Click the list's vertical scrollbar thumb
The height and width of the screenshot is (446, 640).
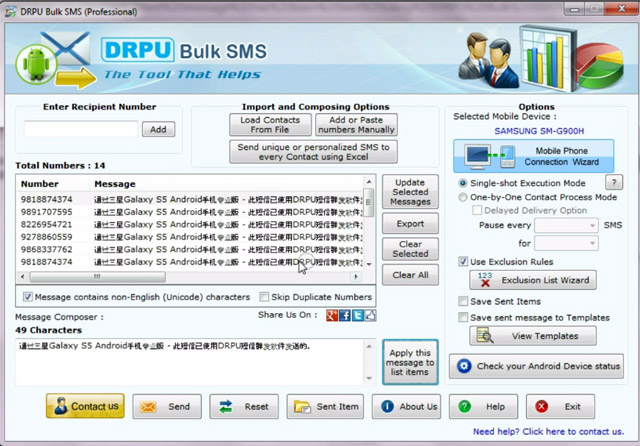click(x=369, y=203)
